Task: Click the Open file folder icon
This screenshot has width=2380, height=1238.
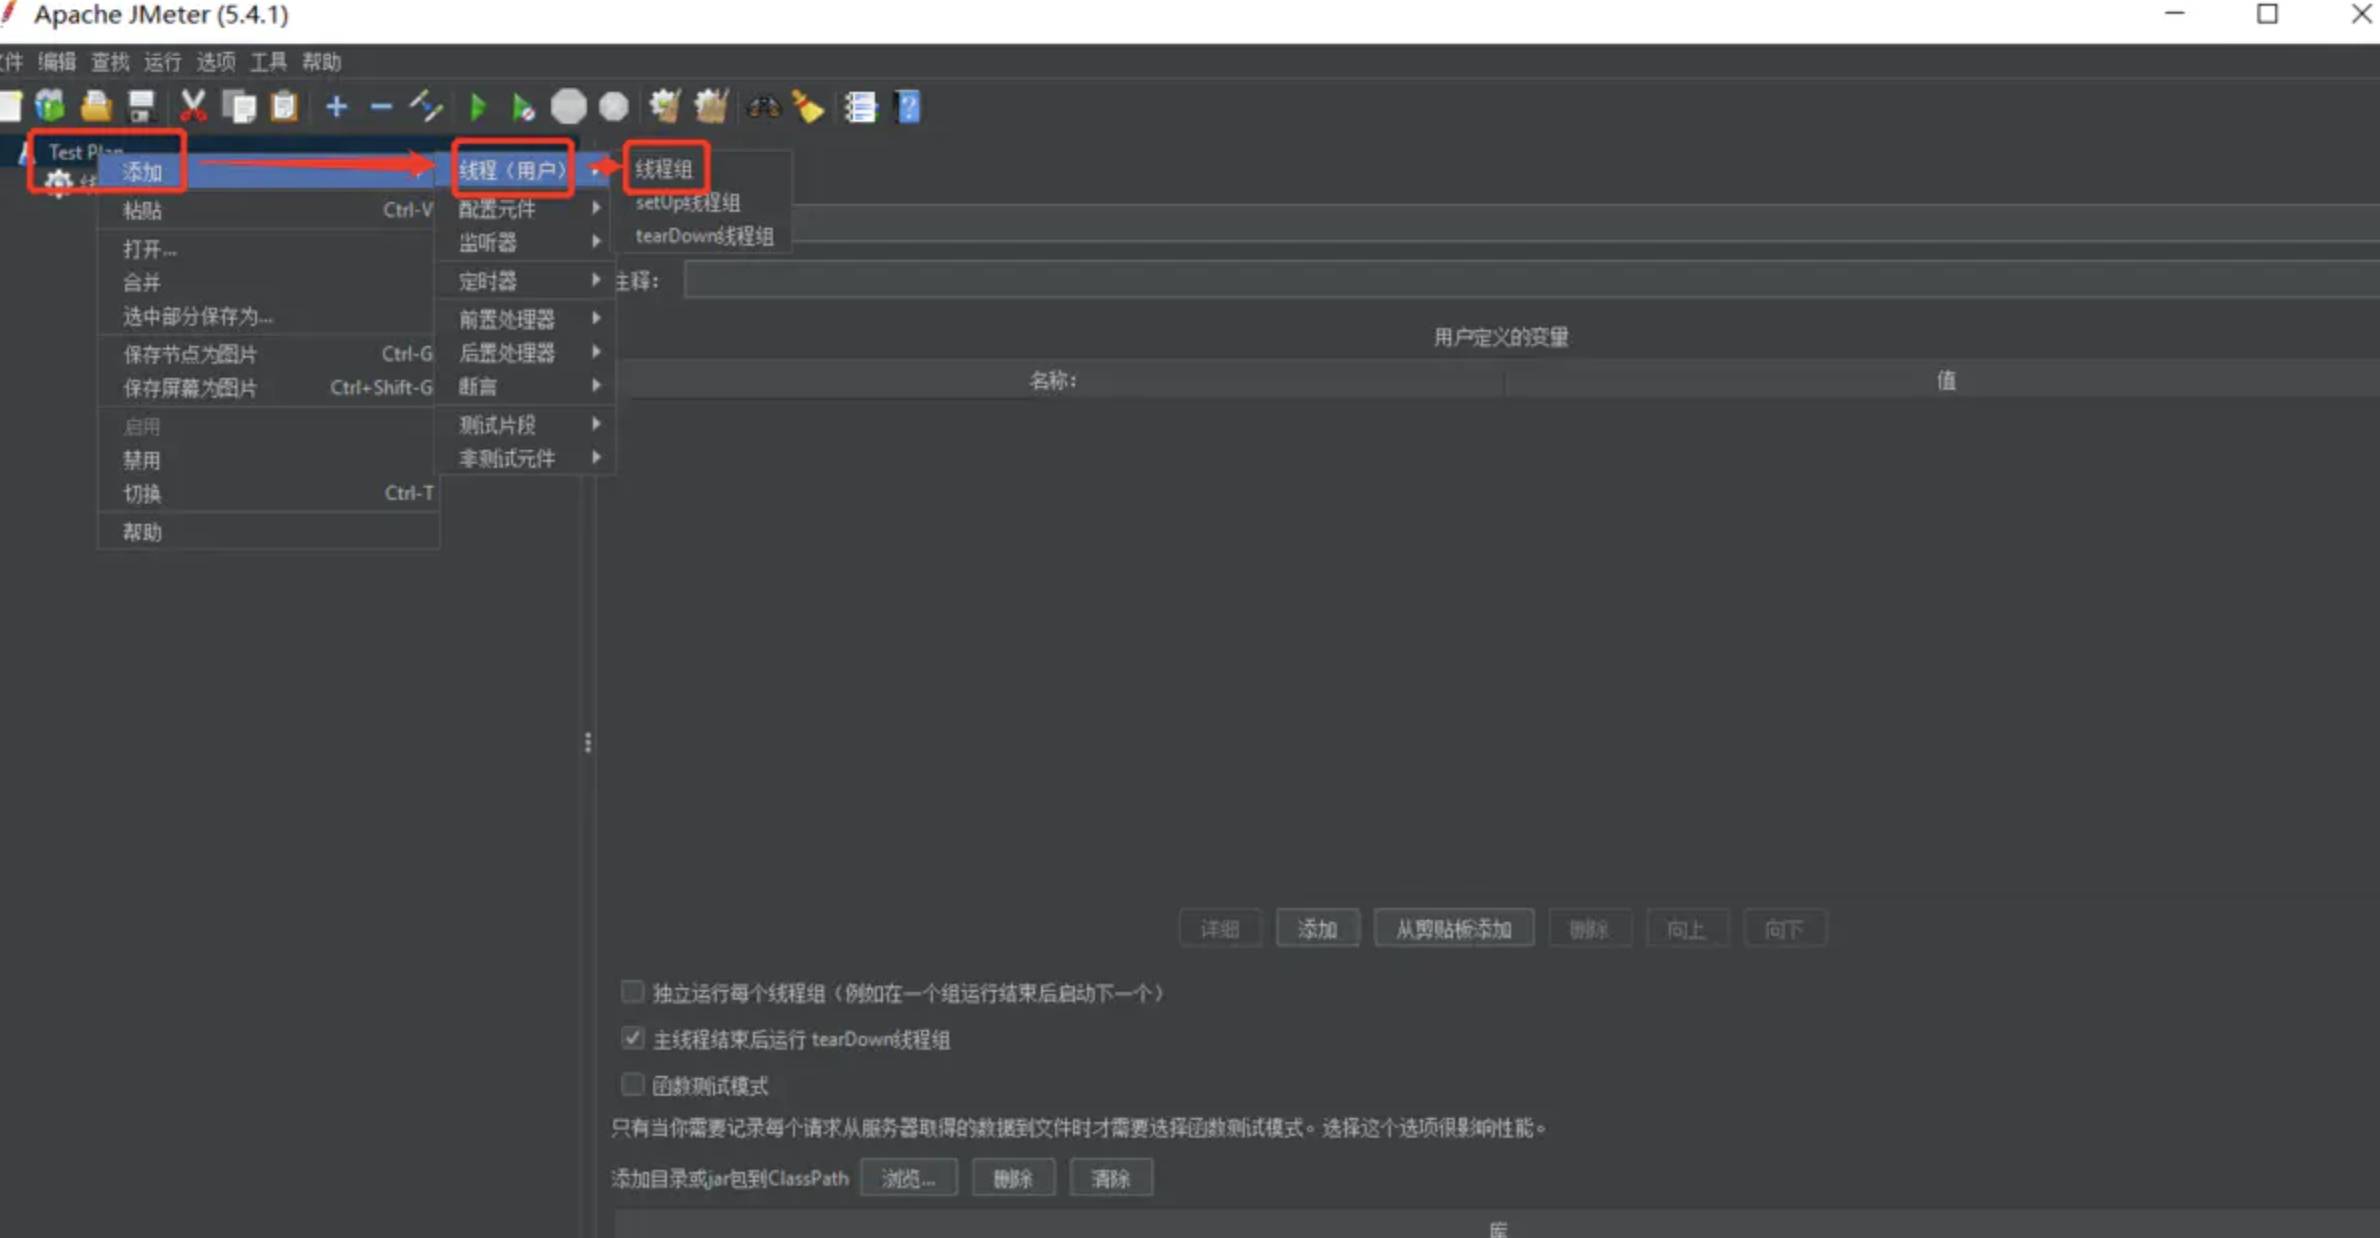Action: [96, 106]
